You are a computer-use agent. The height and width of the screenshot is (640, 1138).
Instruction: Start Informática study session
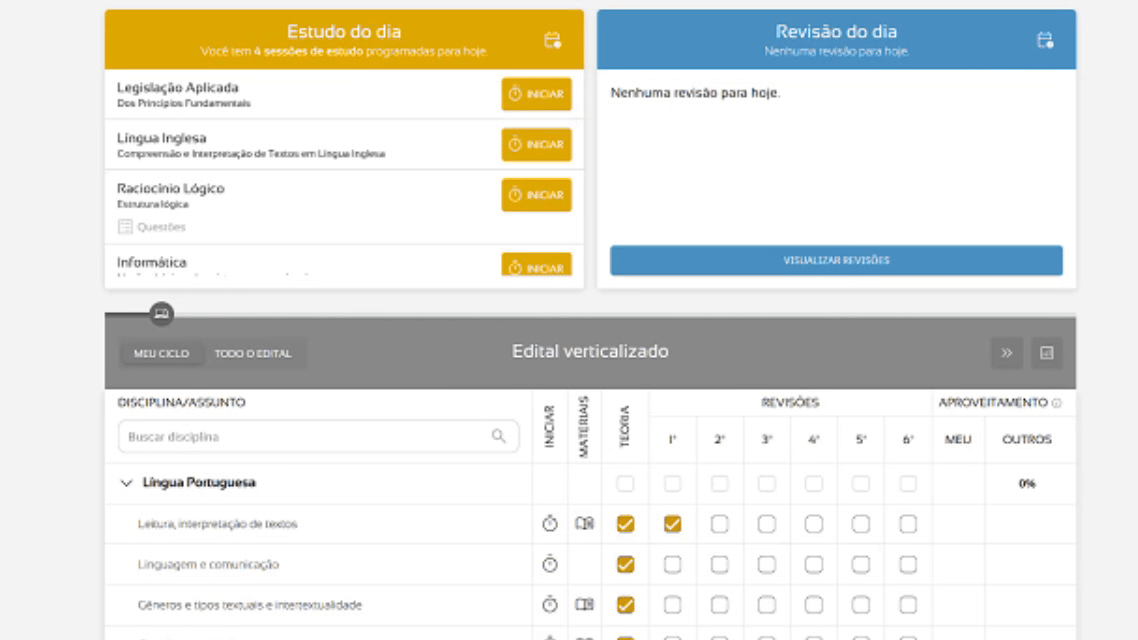(x=536, y=265)
